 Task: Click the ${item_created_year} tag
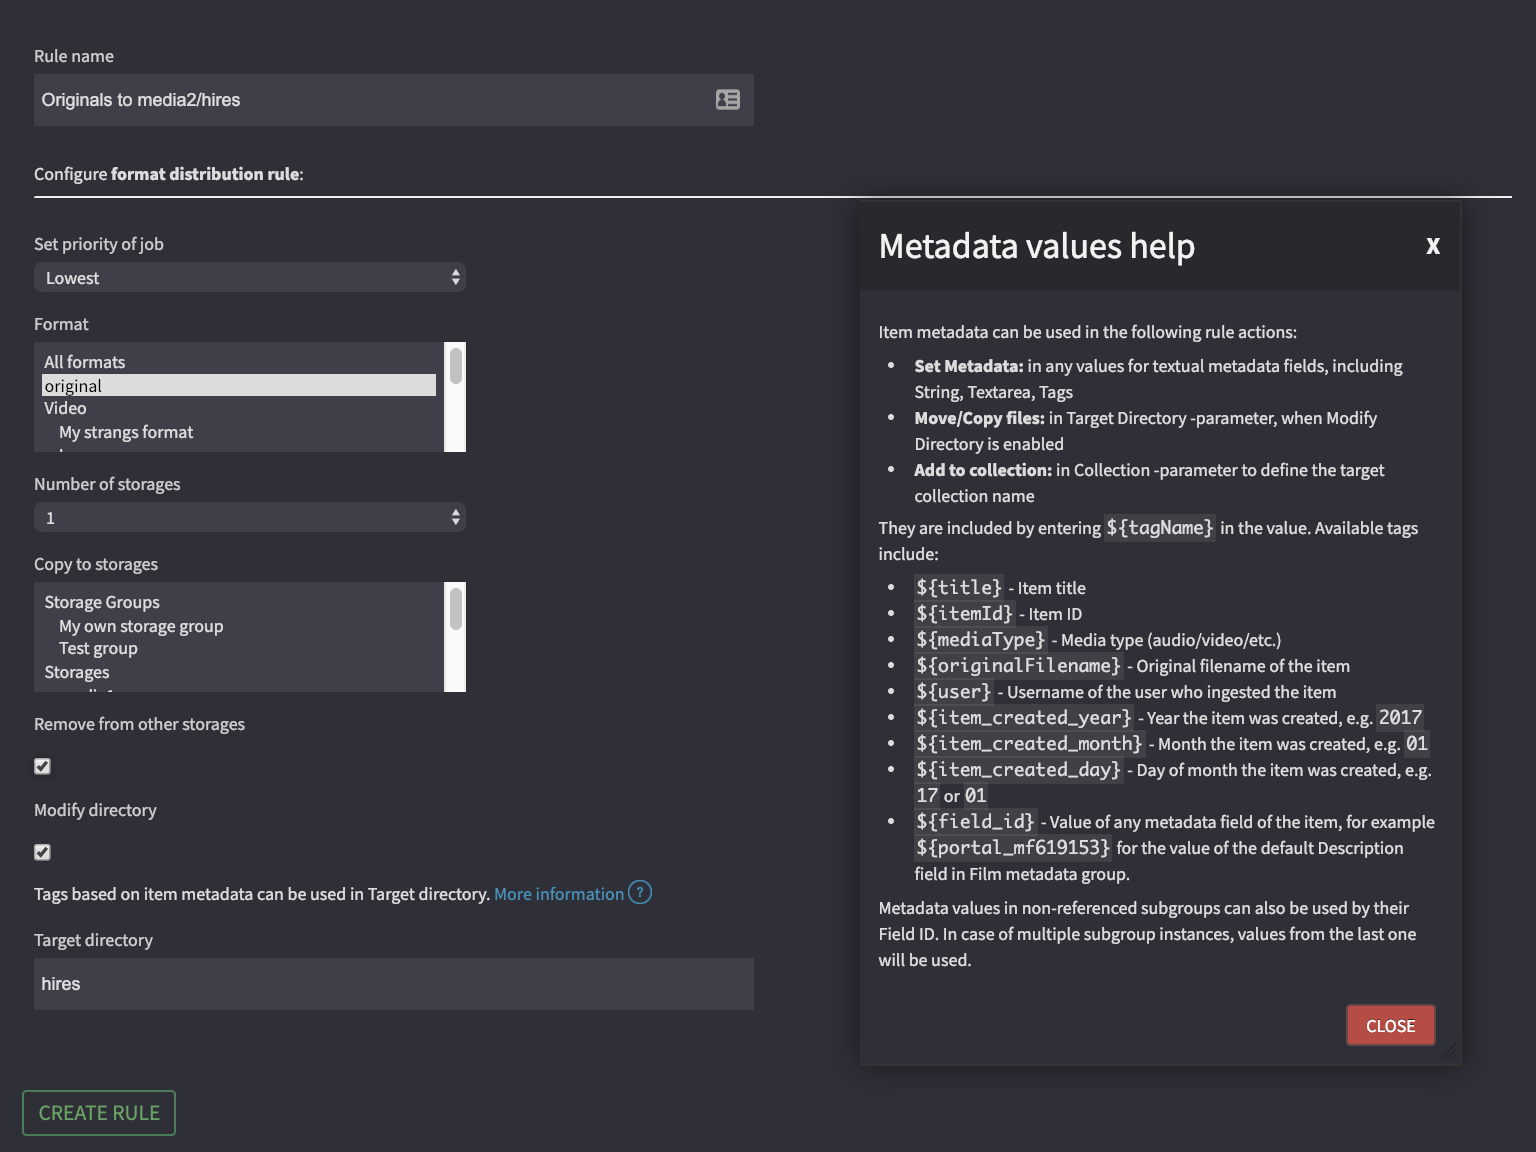point(1023,717)
